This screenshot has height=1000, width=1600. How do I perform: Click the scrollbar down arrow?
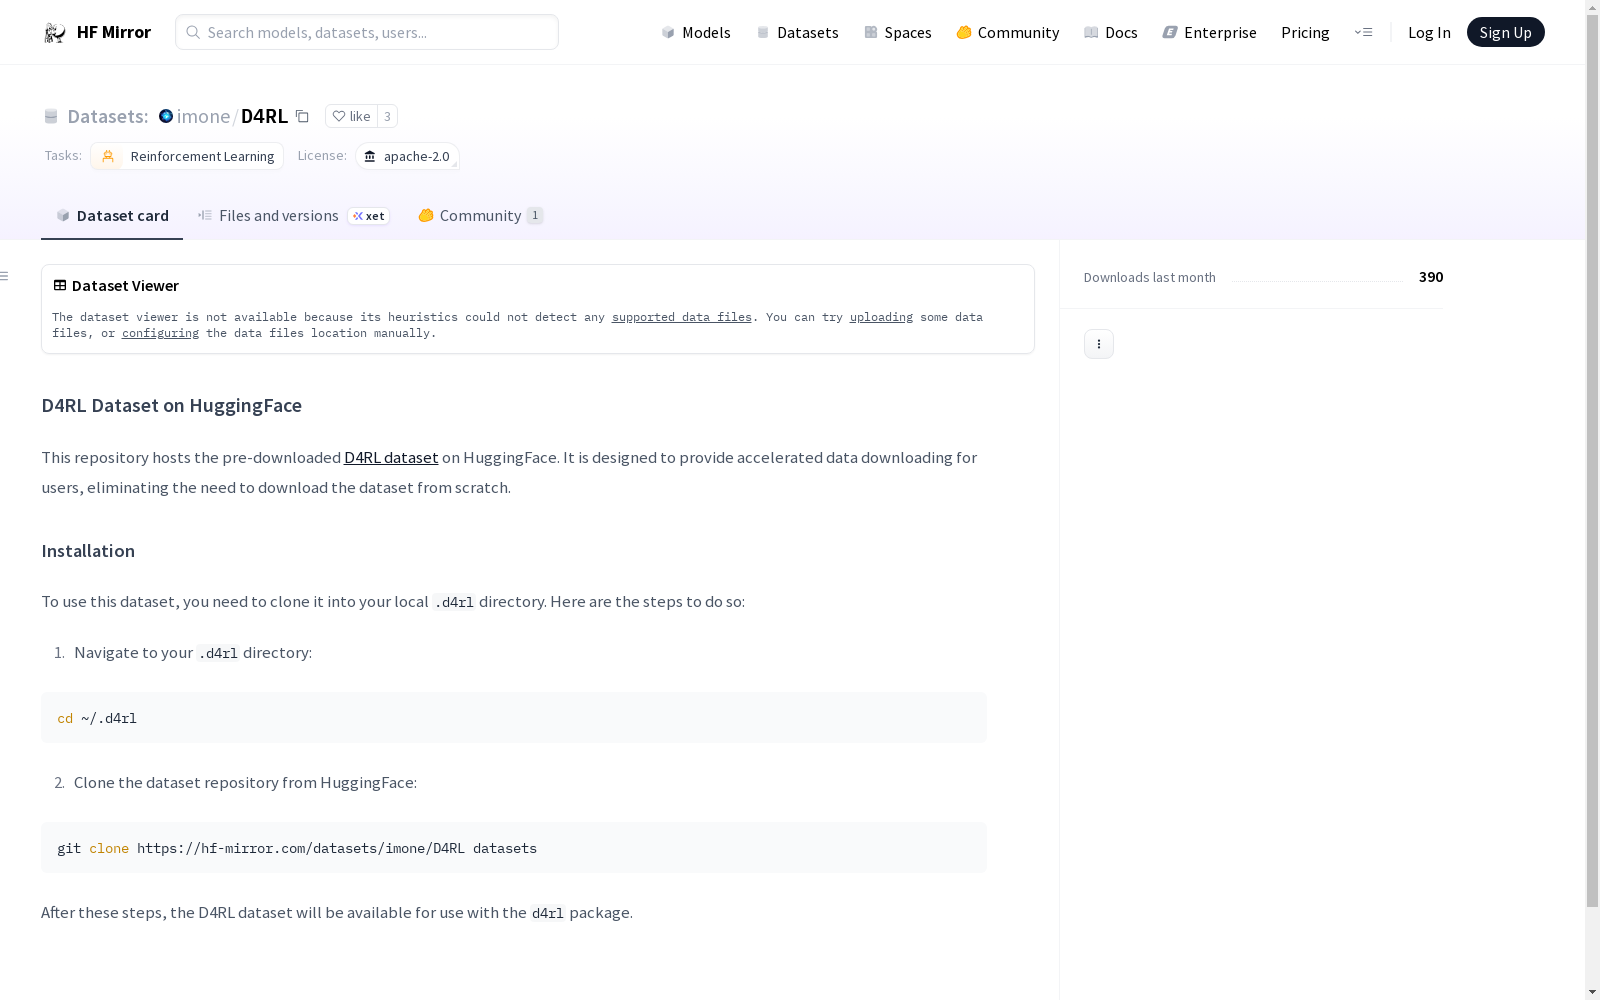[x=1592, y=992]
